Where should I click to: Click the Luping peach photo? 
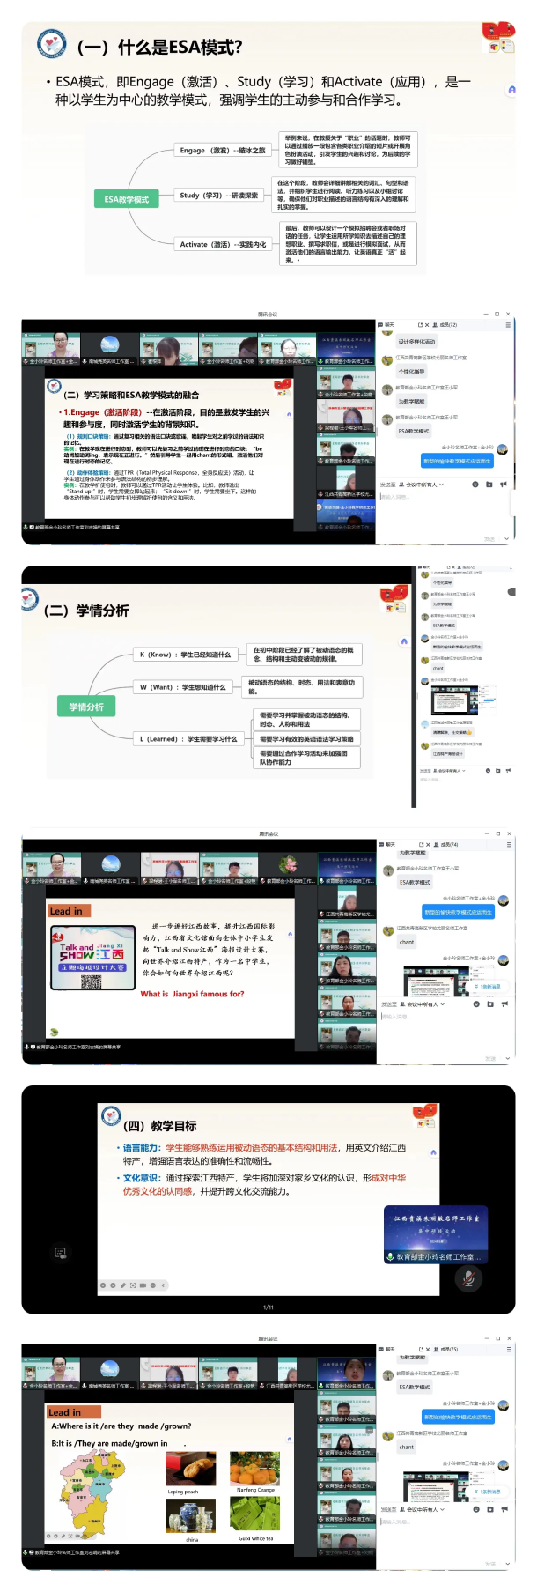click(x=190, y=1469)
